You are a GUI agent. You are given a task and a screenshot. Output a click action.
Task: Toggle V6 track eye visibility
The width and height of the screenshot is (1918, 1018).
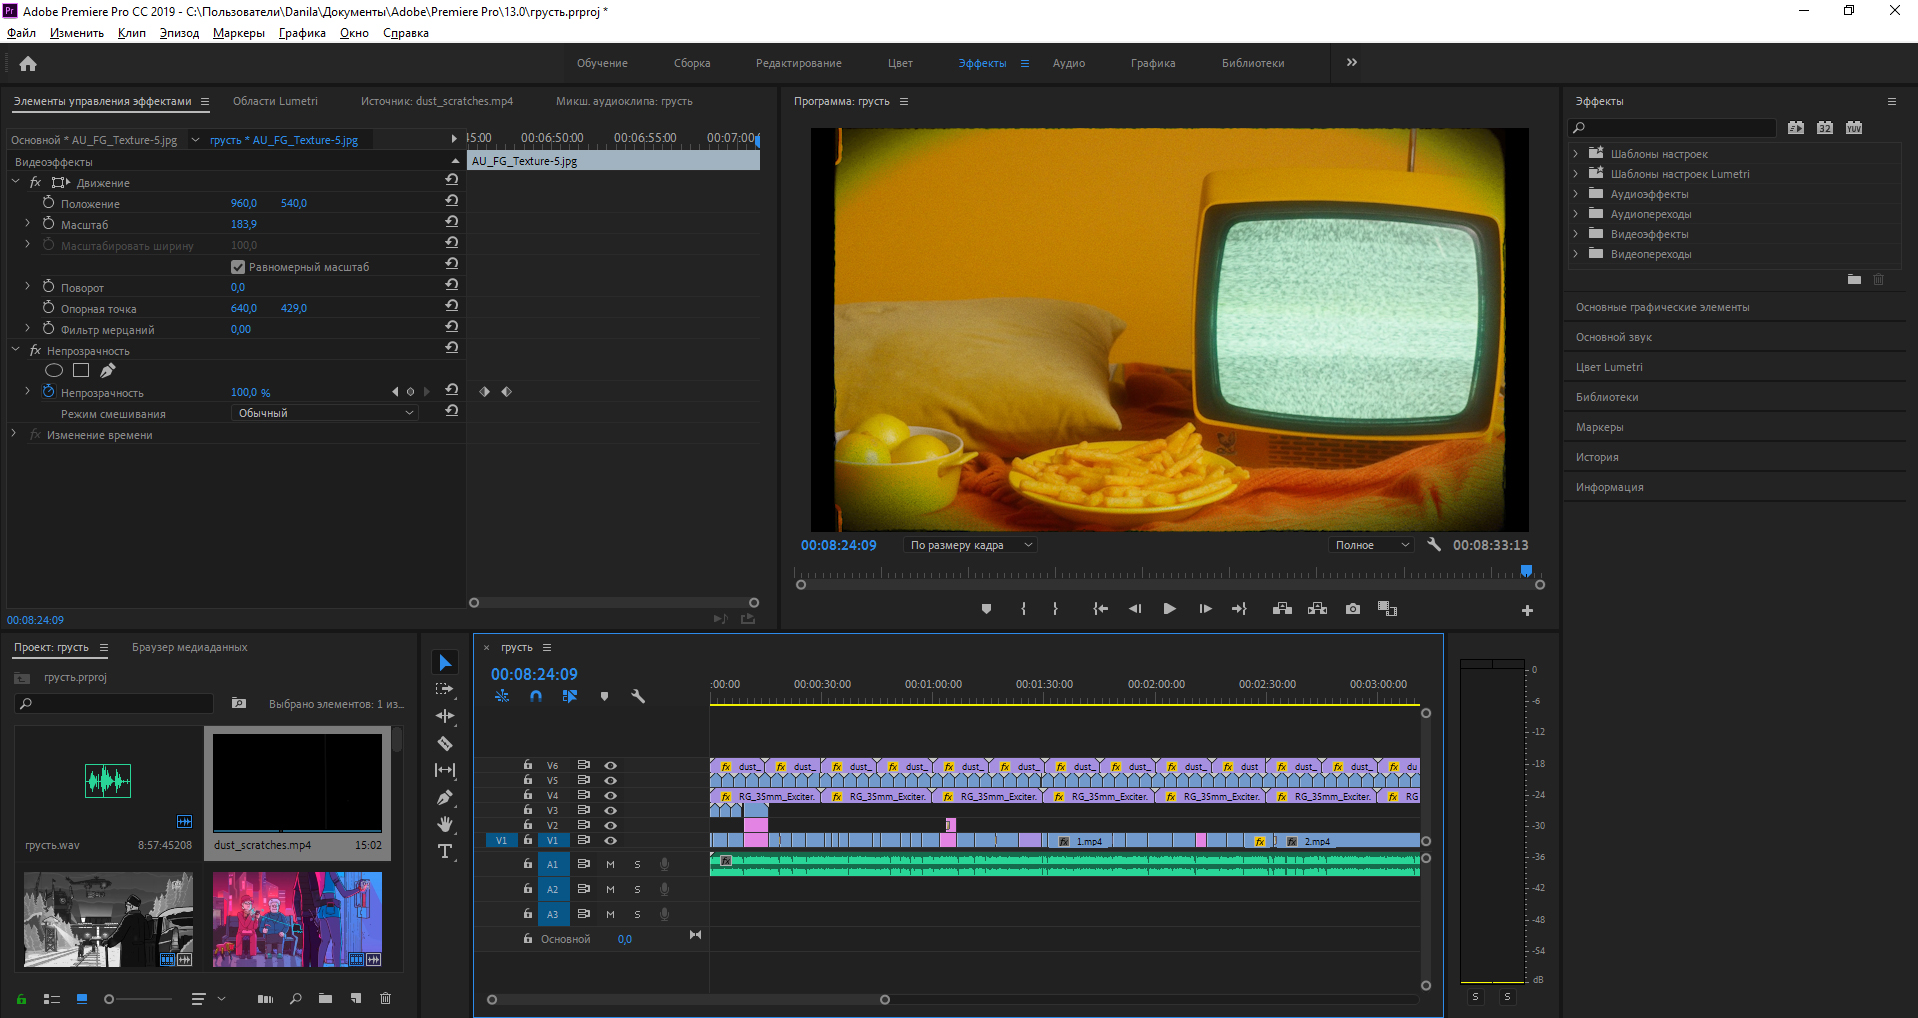pos(610,766)
